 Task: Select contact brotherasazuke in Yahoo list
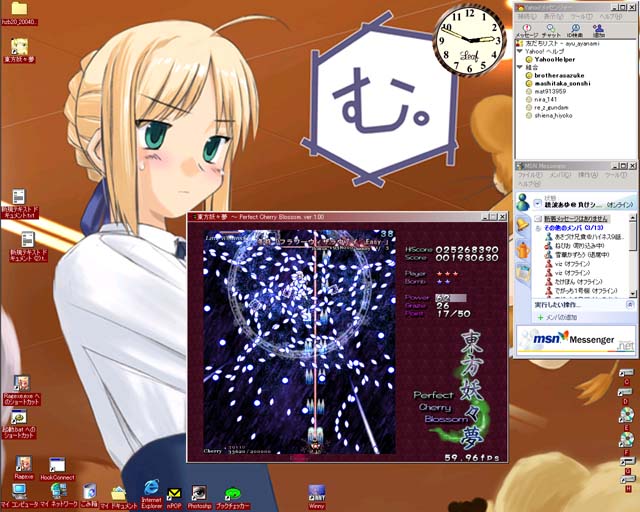[x=556, y=76]
